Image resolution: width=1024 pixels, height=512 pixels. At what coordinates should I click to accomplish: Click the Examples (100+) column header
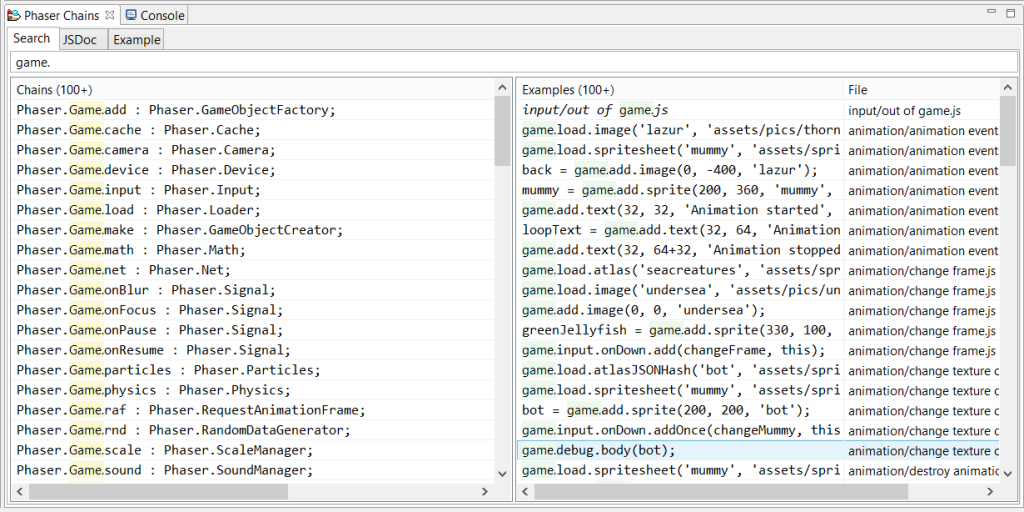click(680, 90)
